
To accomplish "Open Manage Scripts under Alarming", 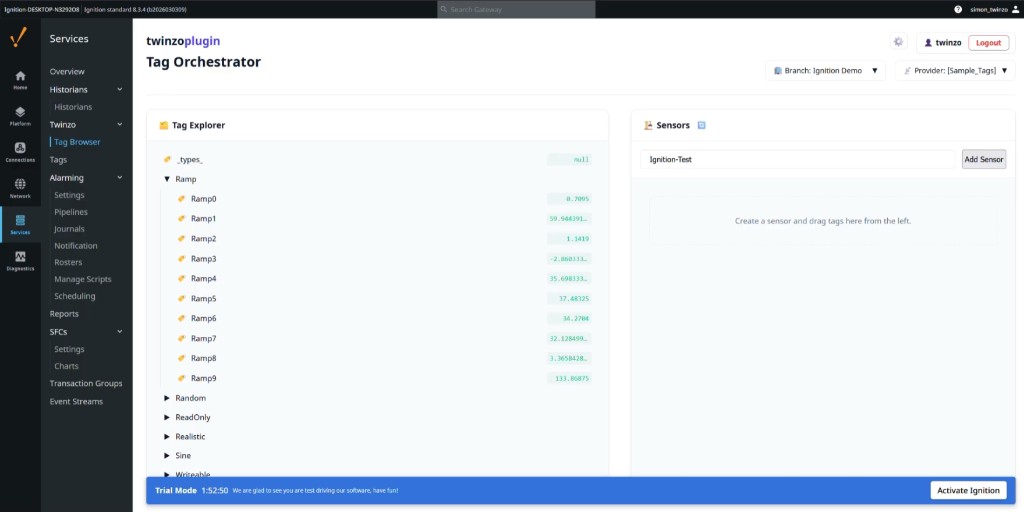I will pyautogui.click(x=83, y=280).
